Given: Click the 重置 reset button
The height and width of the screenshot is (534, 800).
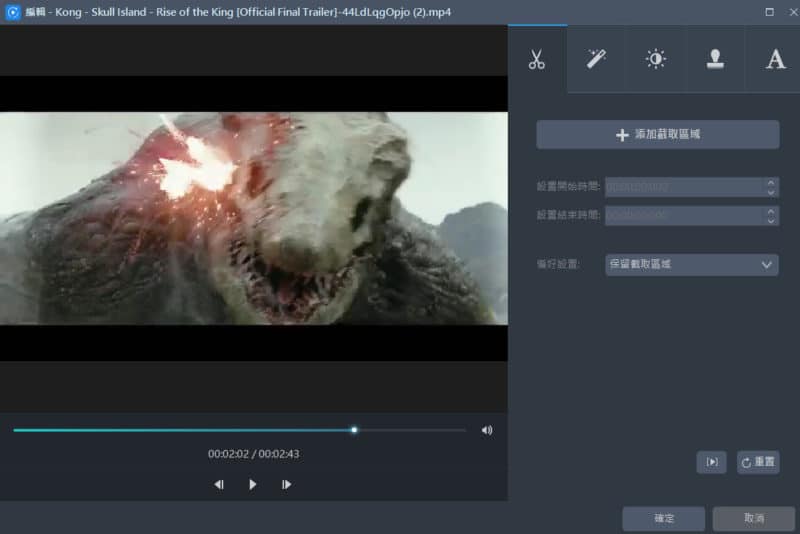Looking at the screenshot, I should pos(758,462).
